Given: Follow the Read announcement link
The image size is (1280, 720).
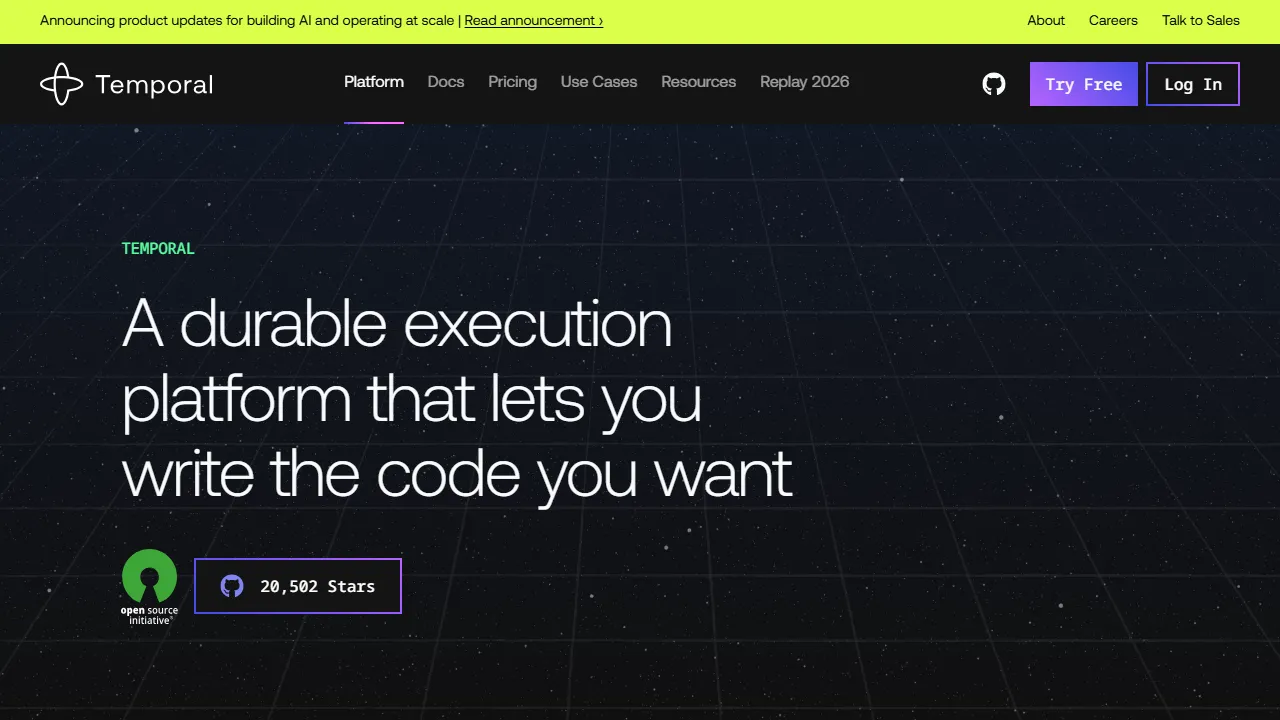Looking at the screenshot, I should [x=534, y=20].
